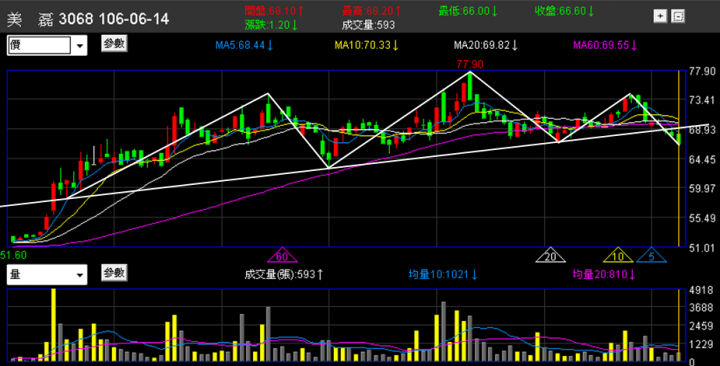
Task: Click the 2459 volume axis label
Action: click(x=700, y=327)
